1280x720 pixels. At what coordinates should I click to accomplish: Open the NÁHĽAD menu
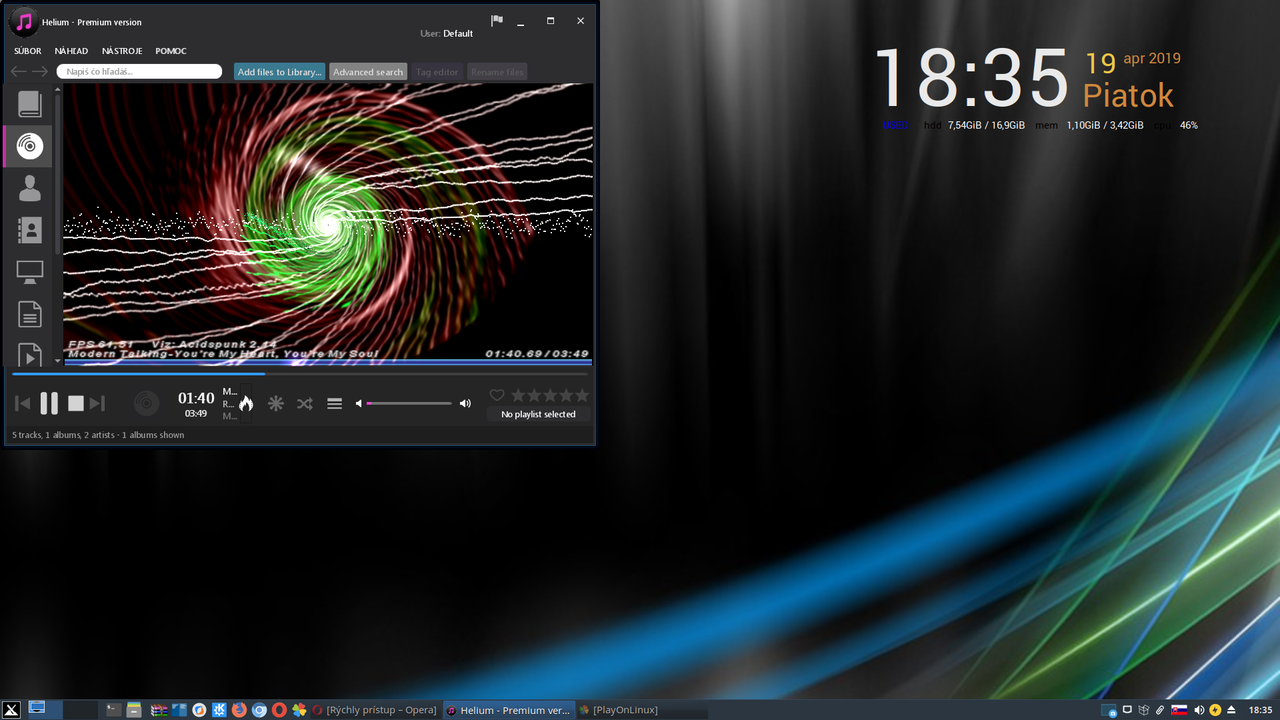[71, 51]
